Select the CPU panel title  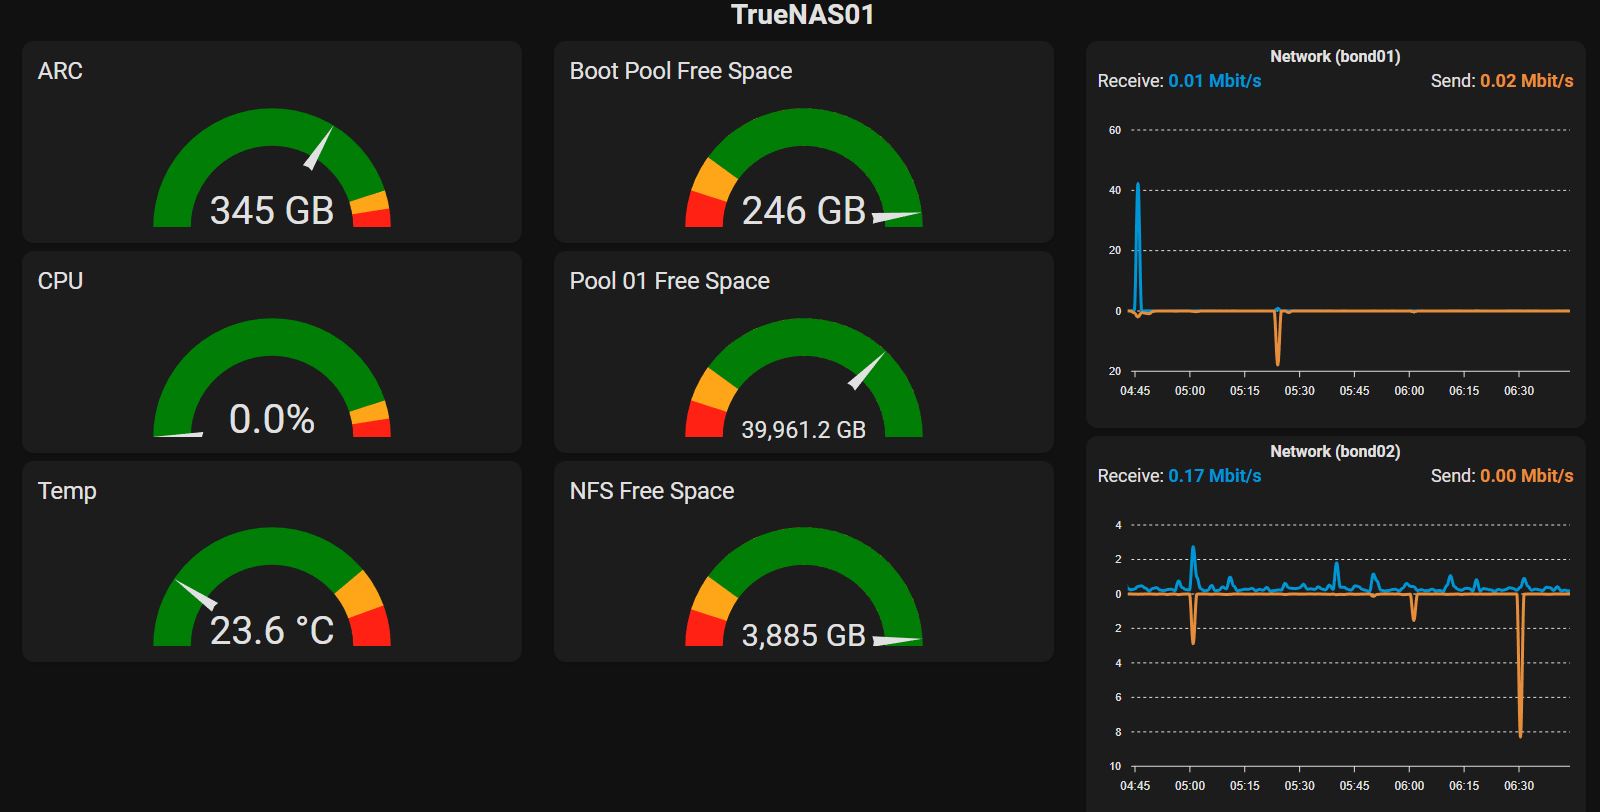click(60, 281)
